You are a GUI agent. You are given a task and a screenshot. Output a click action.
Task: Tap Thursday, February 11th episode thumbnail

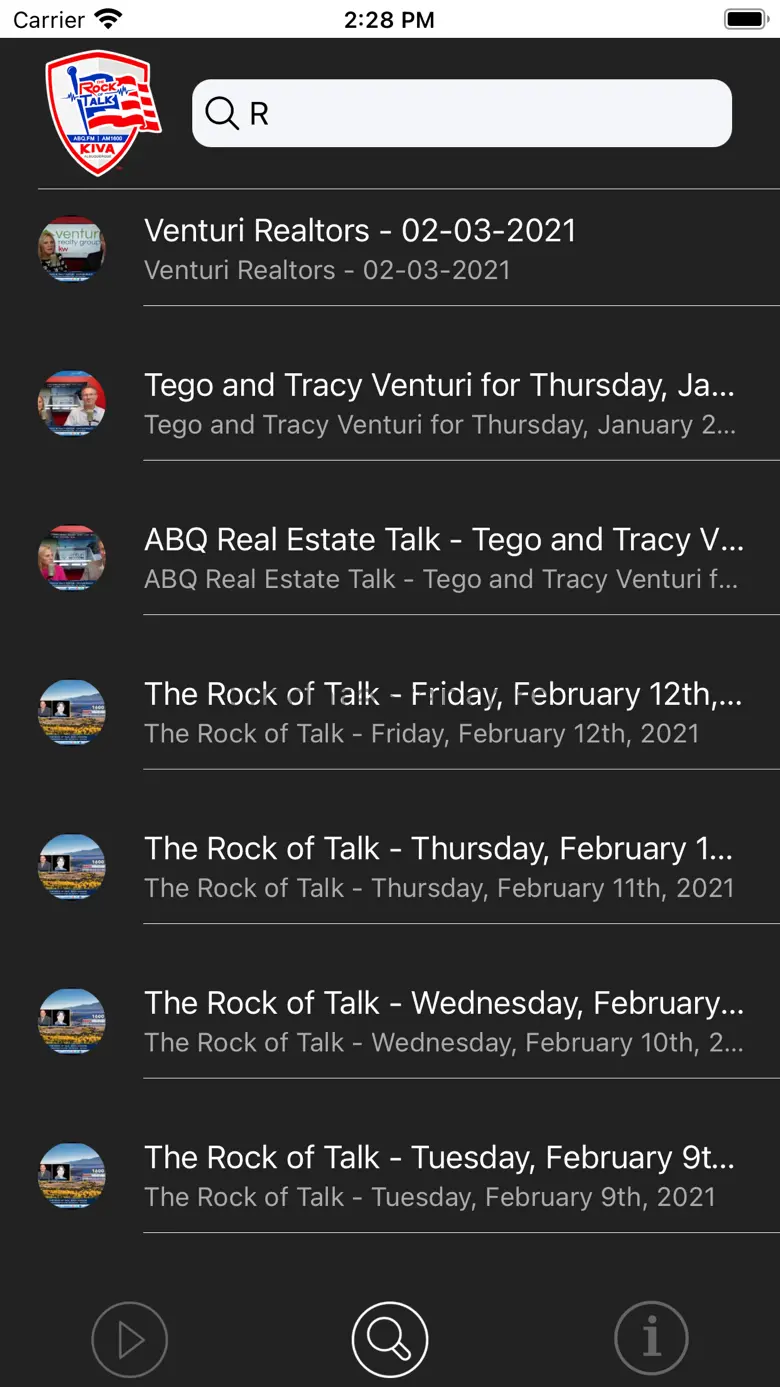coord(72,867)
